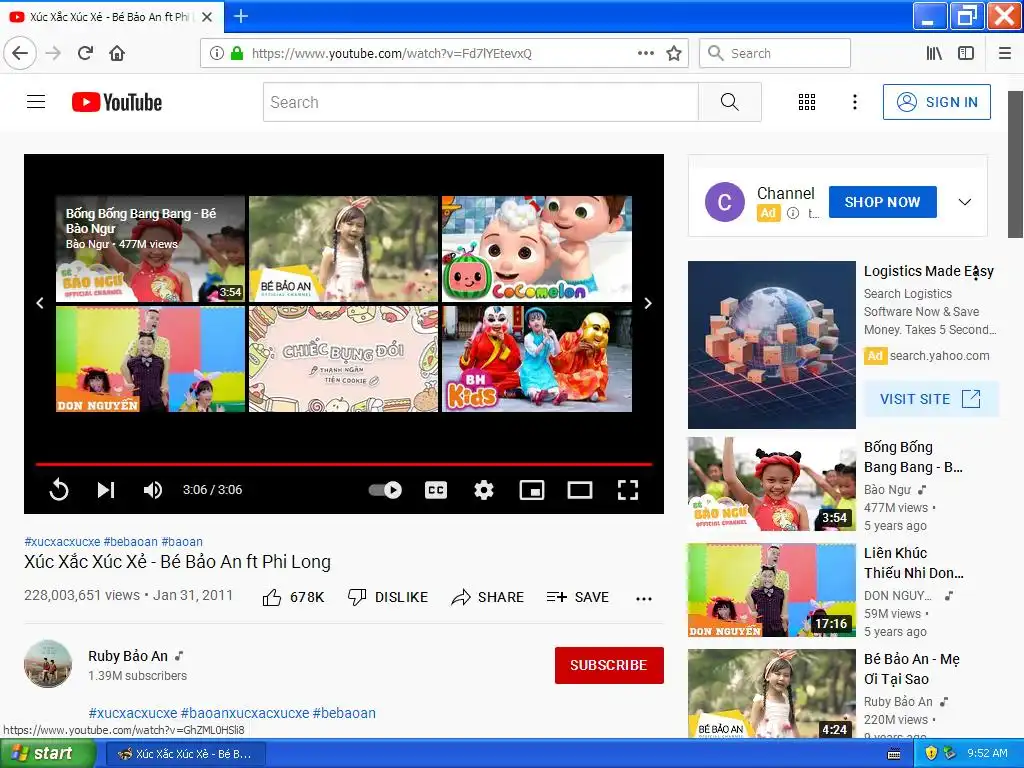Select Xúc Xắc Xúc Xẻ taskbar item
The image size is (1024, 768).
[x=185, y=754]
